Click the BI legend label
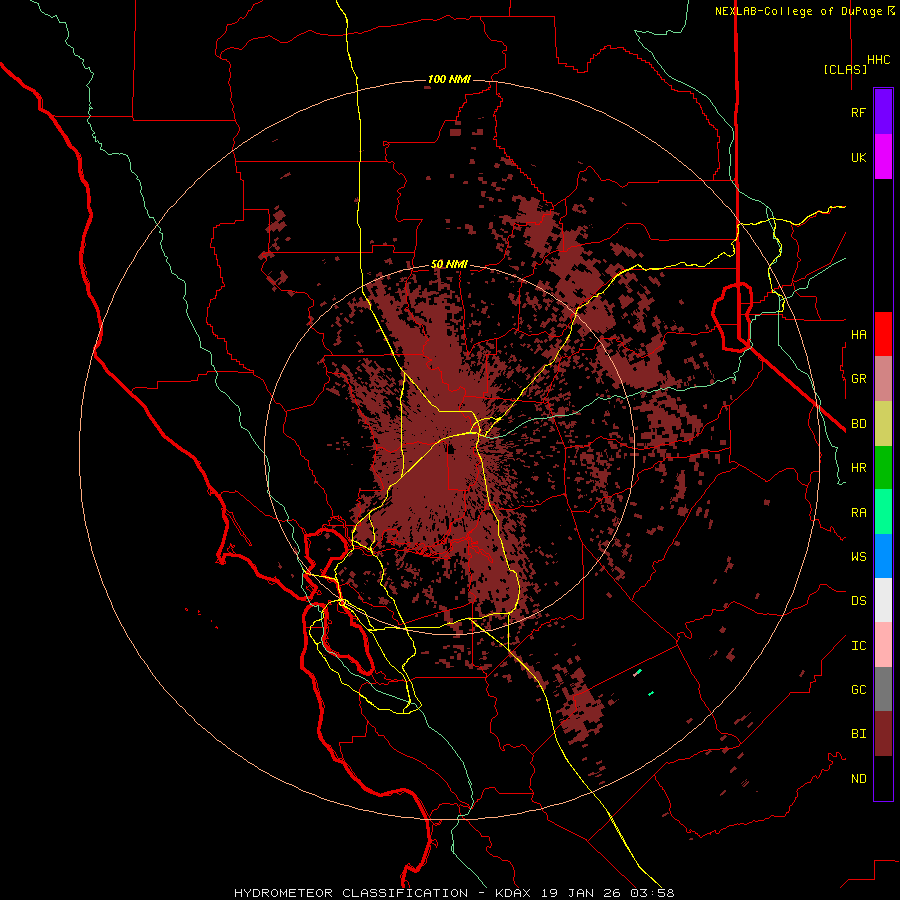The height and width of the screenshot is (900, 900). click(858, 734)
